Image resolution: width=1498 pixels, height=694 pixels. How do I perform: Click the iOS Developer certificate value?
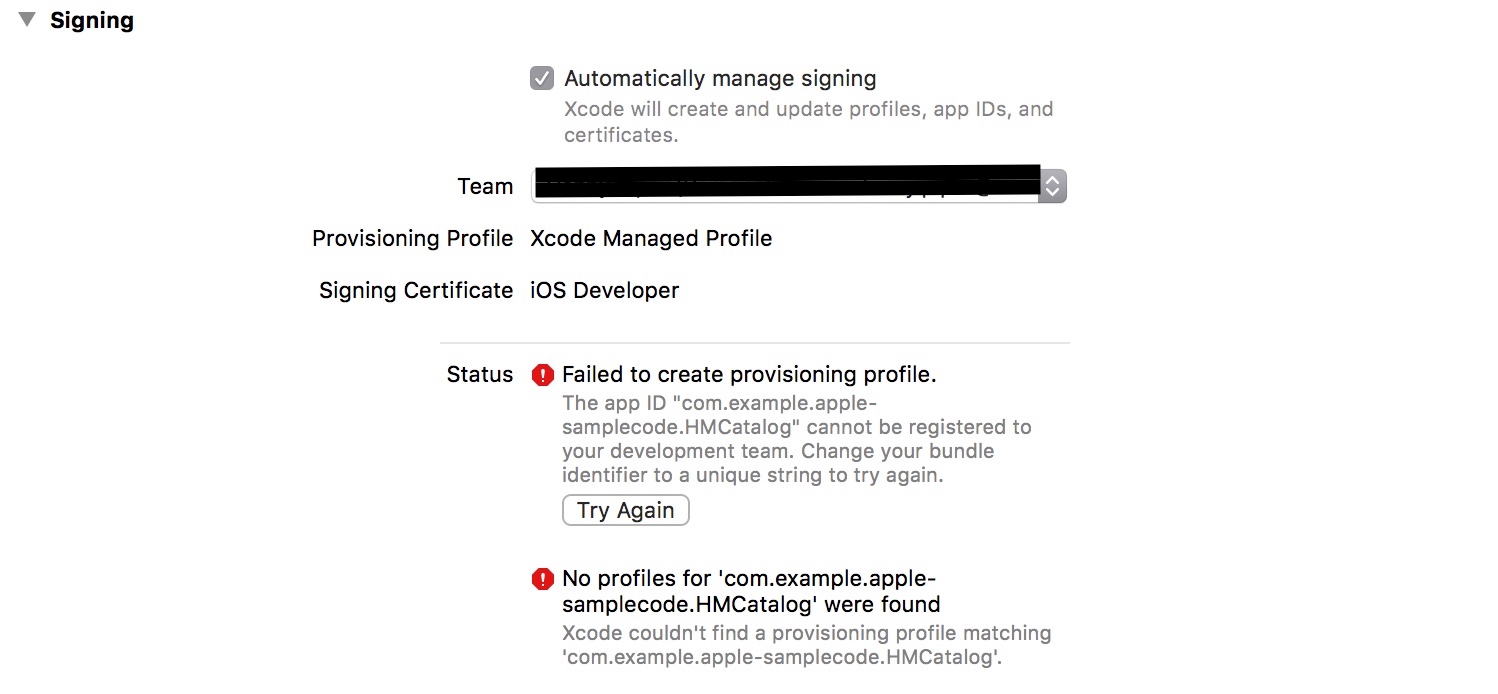[604, 290]
